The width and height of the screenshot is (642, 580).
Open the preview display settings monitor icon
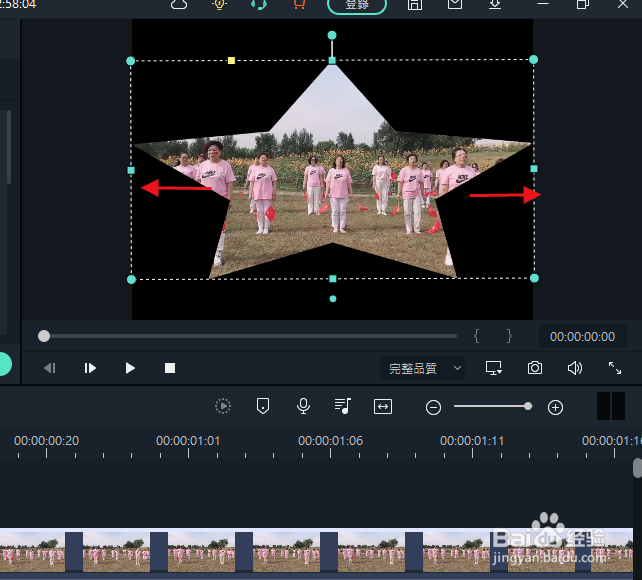tap(494, 368)
